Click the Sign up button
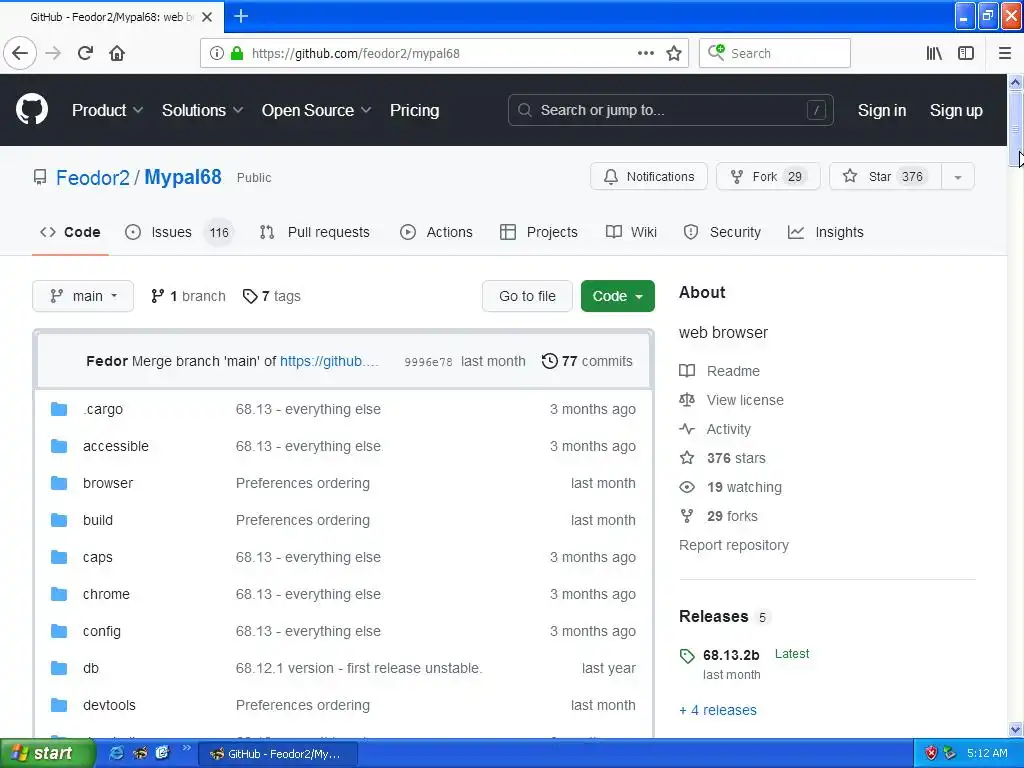This screenshot has width=1024, height=768. click(x=955, y=110)
